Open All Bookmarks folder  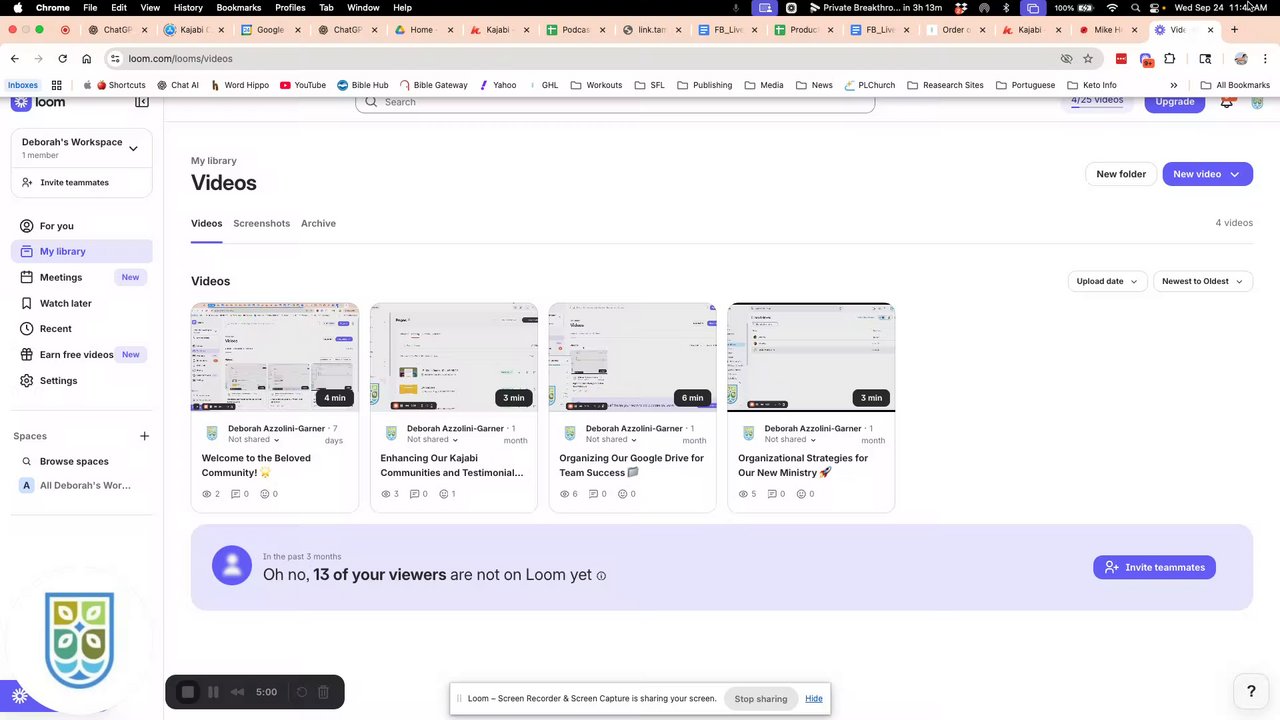pos(1235,85)
